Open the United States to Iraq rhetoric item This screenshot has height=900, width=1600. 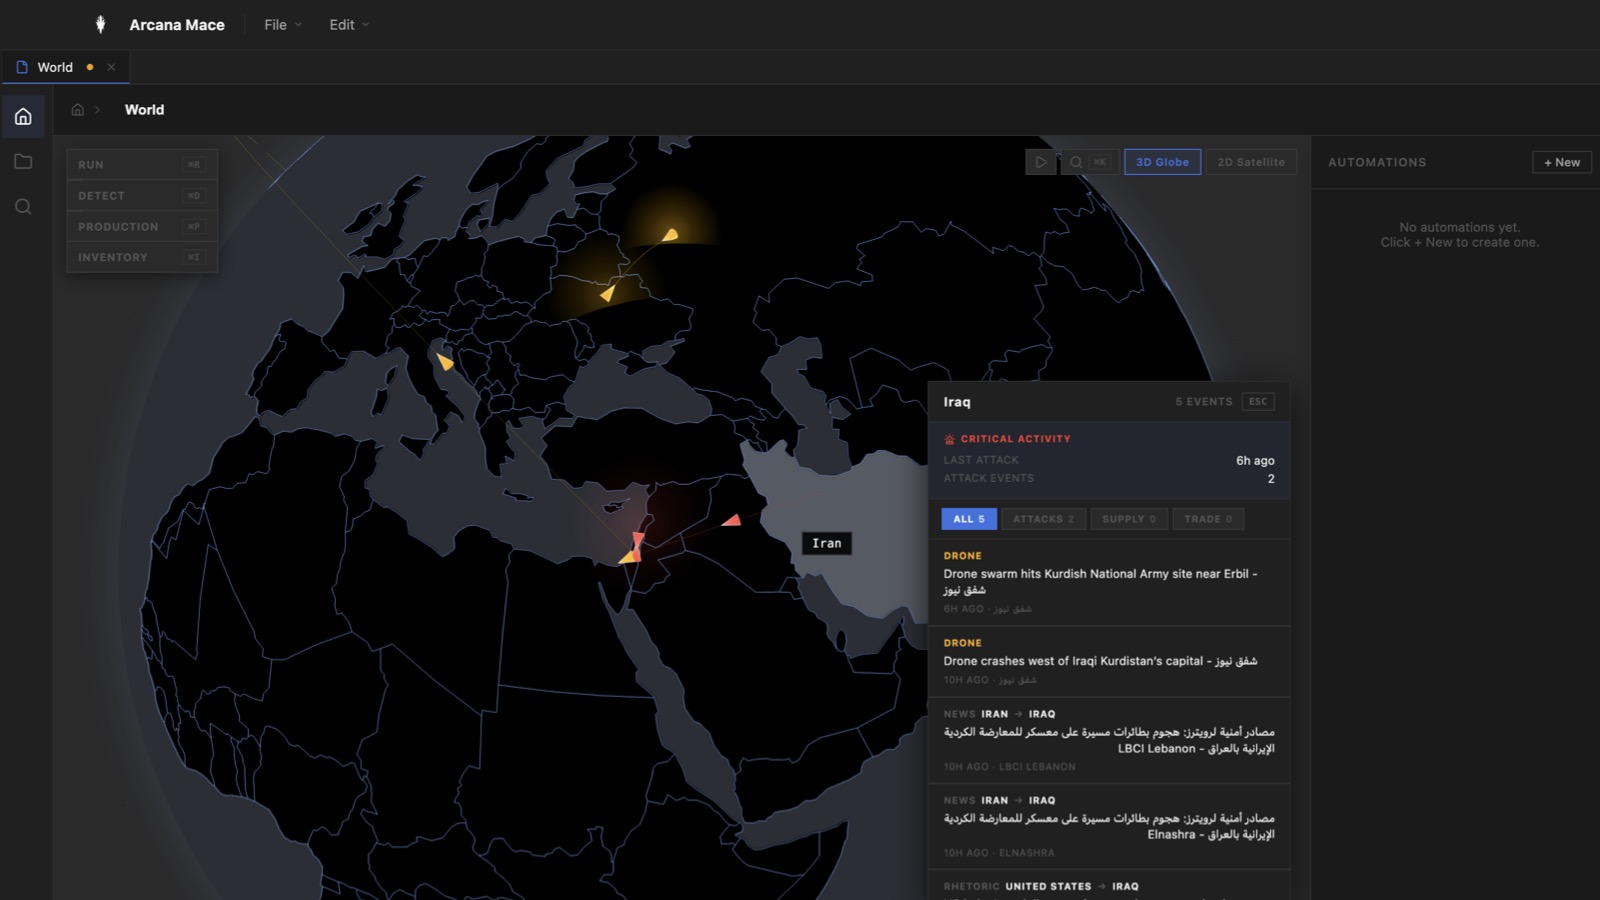(x=1109, y=886)
